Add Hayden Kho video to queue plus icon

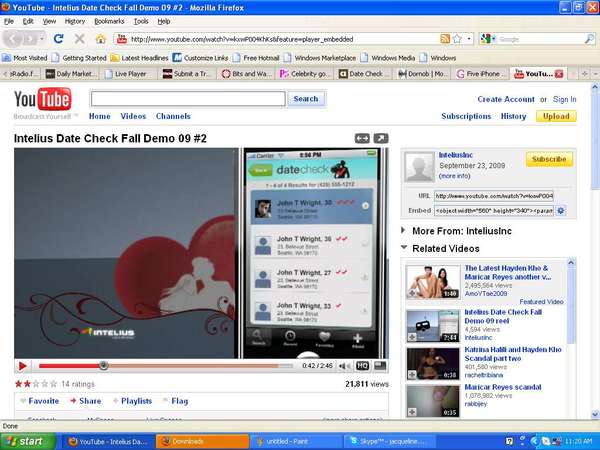tap(412, 293)
